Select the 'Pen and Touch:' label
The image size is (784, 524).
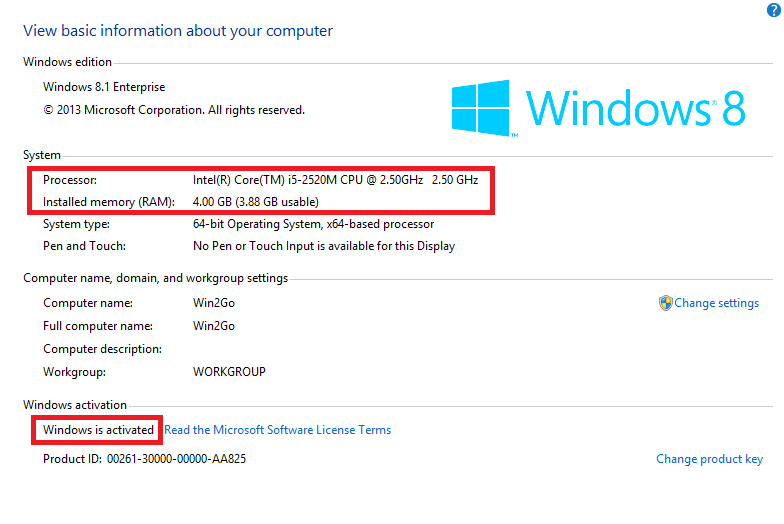tap(84, 246)
